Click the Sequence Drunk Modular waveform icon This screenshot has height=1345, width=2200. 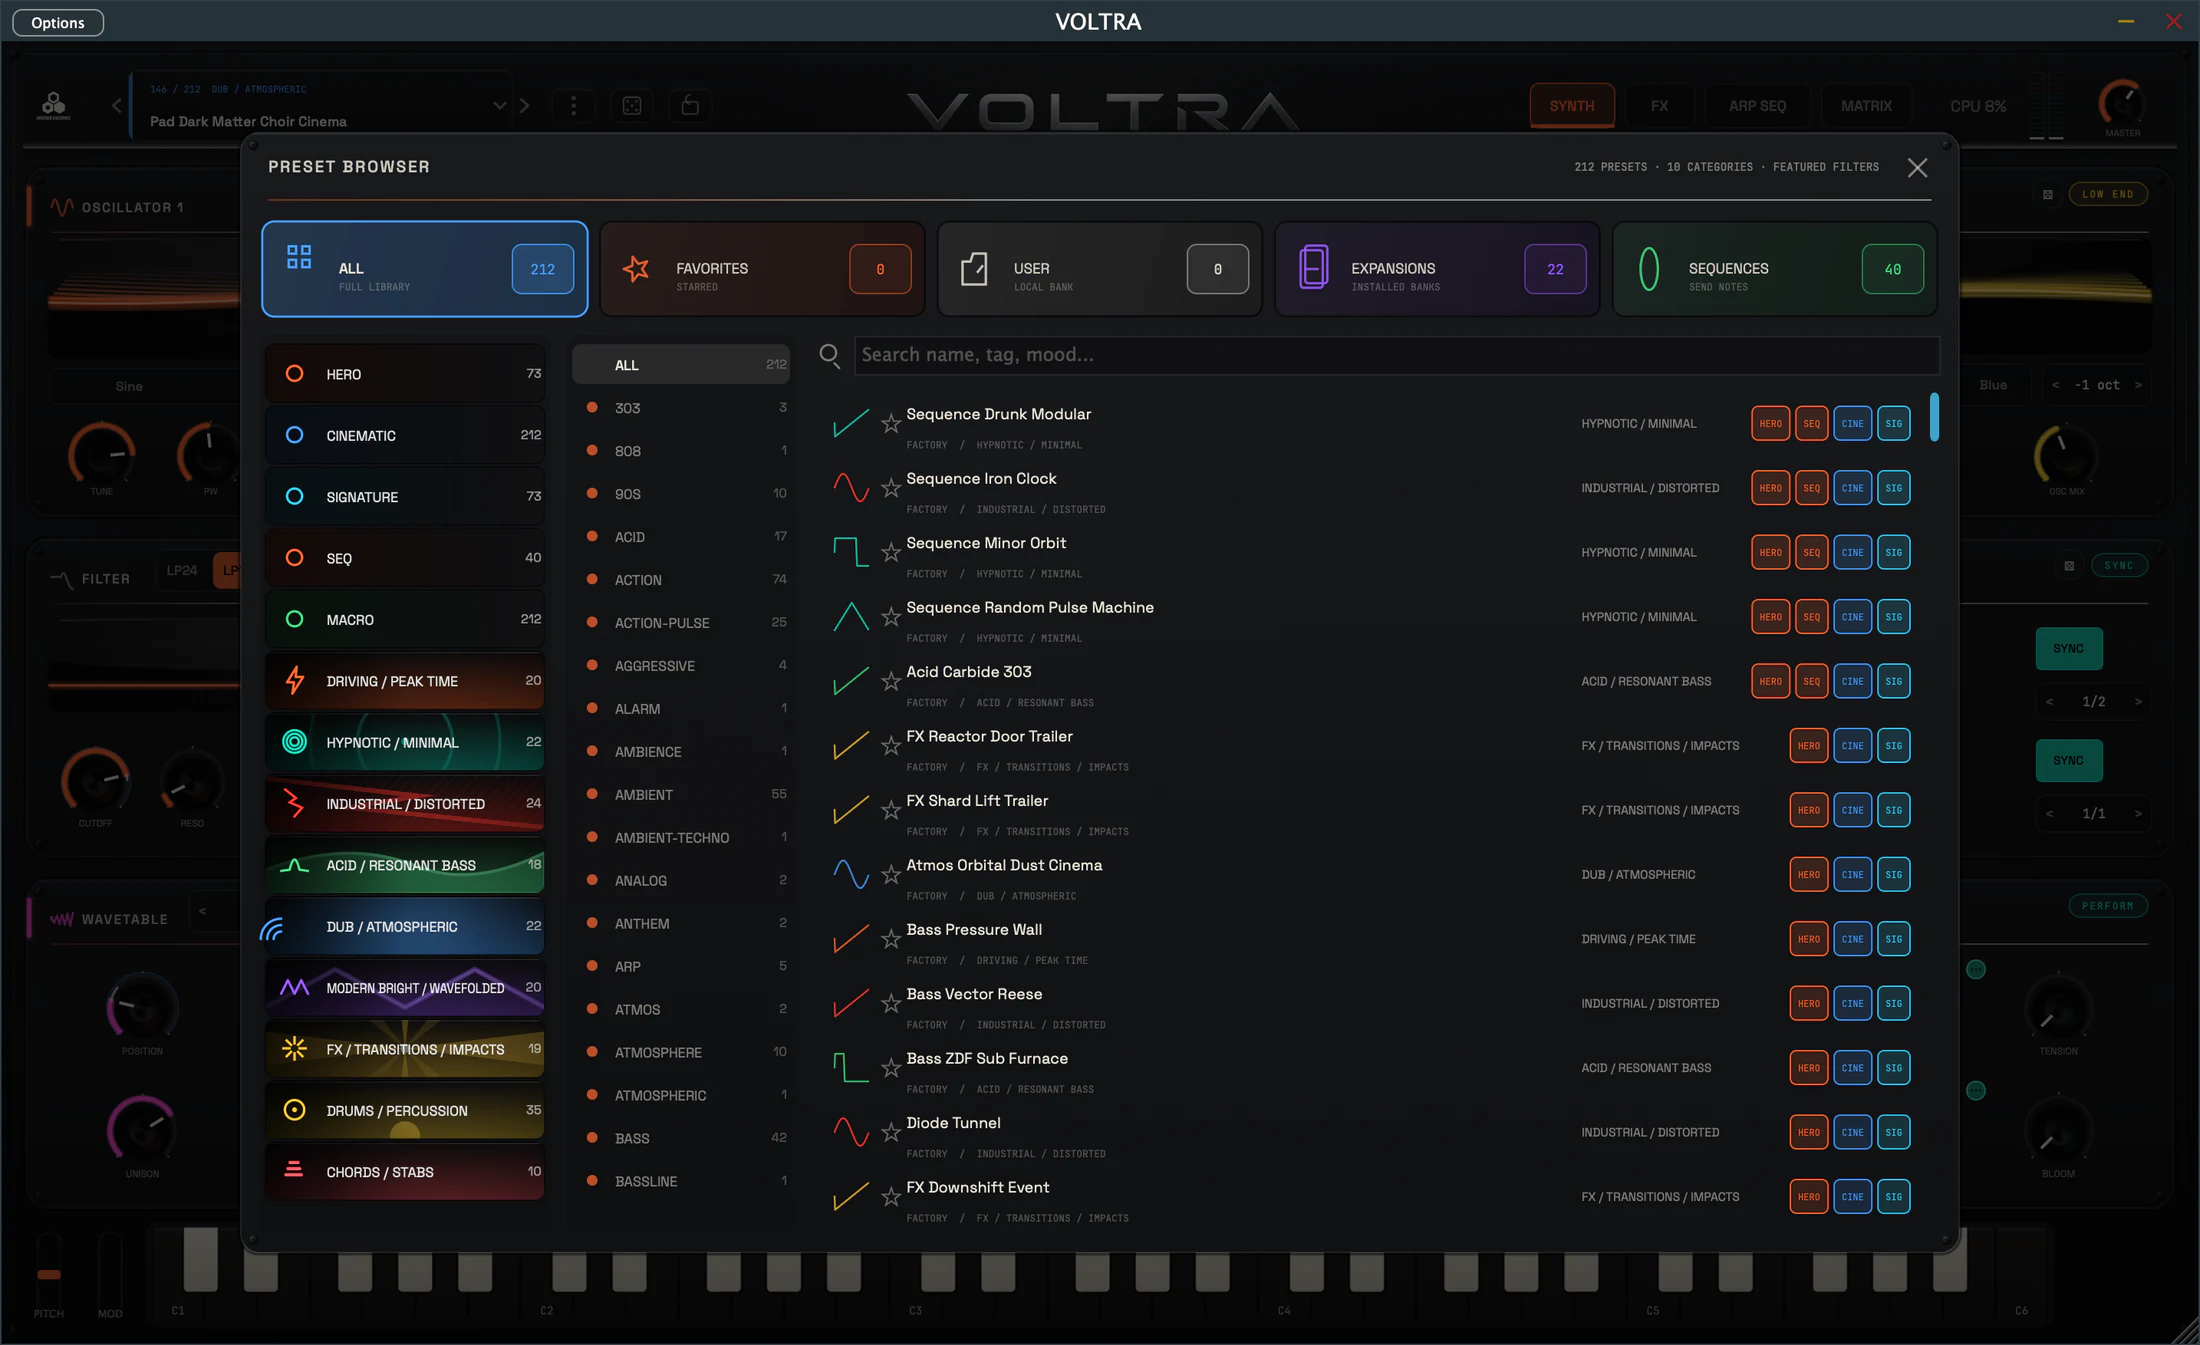[851, 423]
